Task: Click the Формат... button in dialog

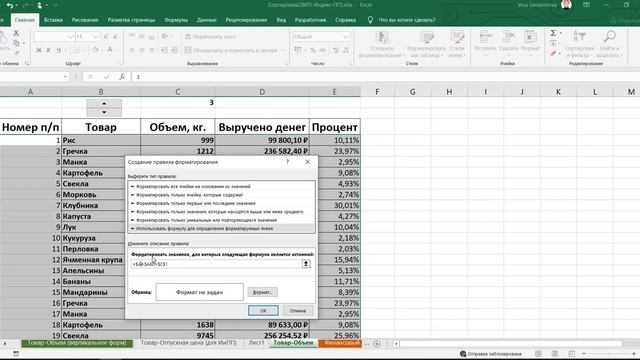Action: point(262,292)
